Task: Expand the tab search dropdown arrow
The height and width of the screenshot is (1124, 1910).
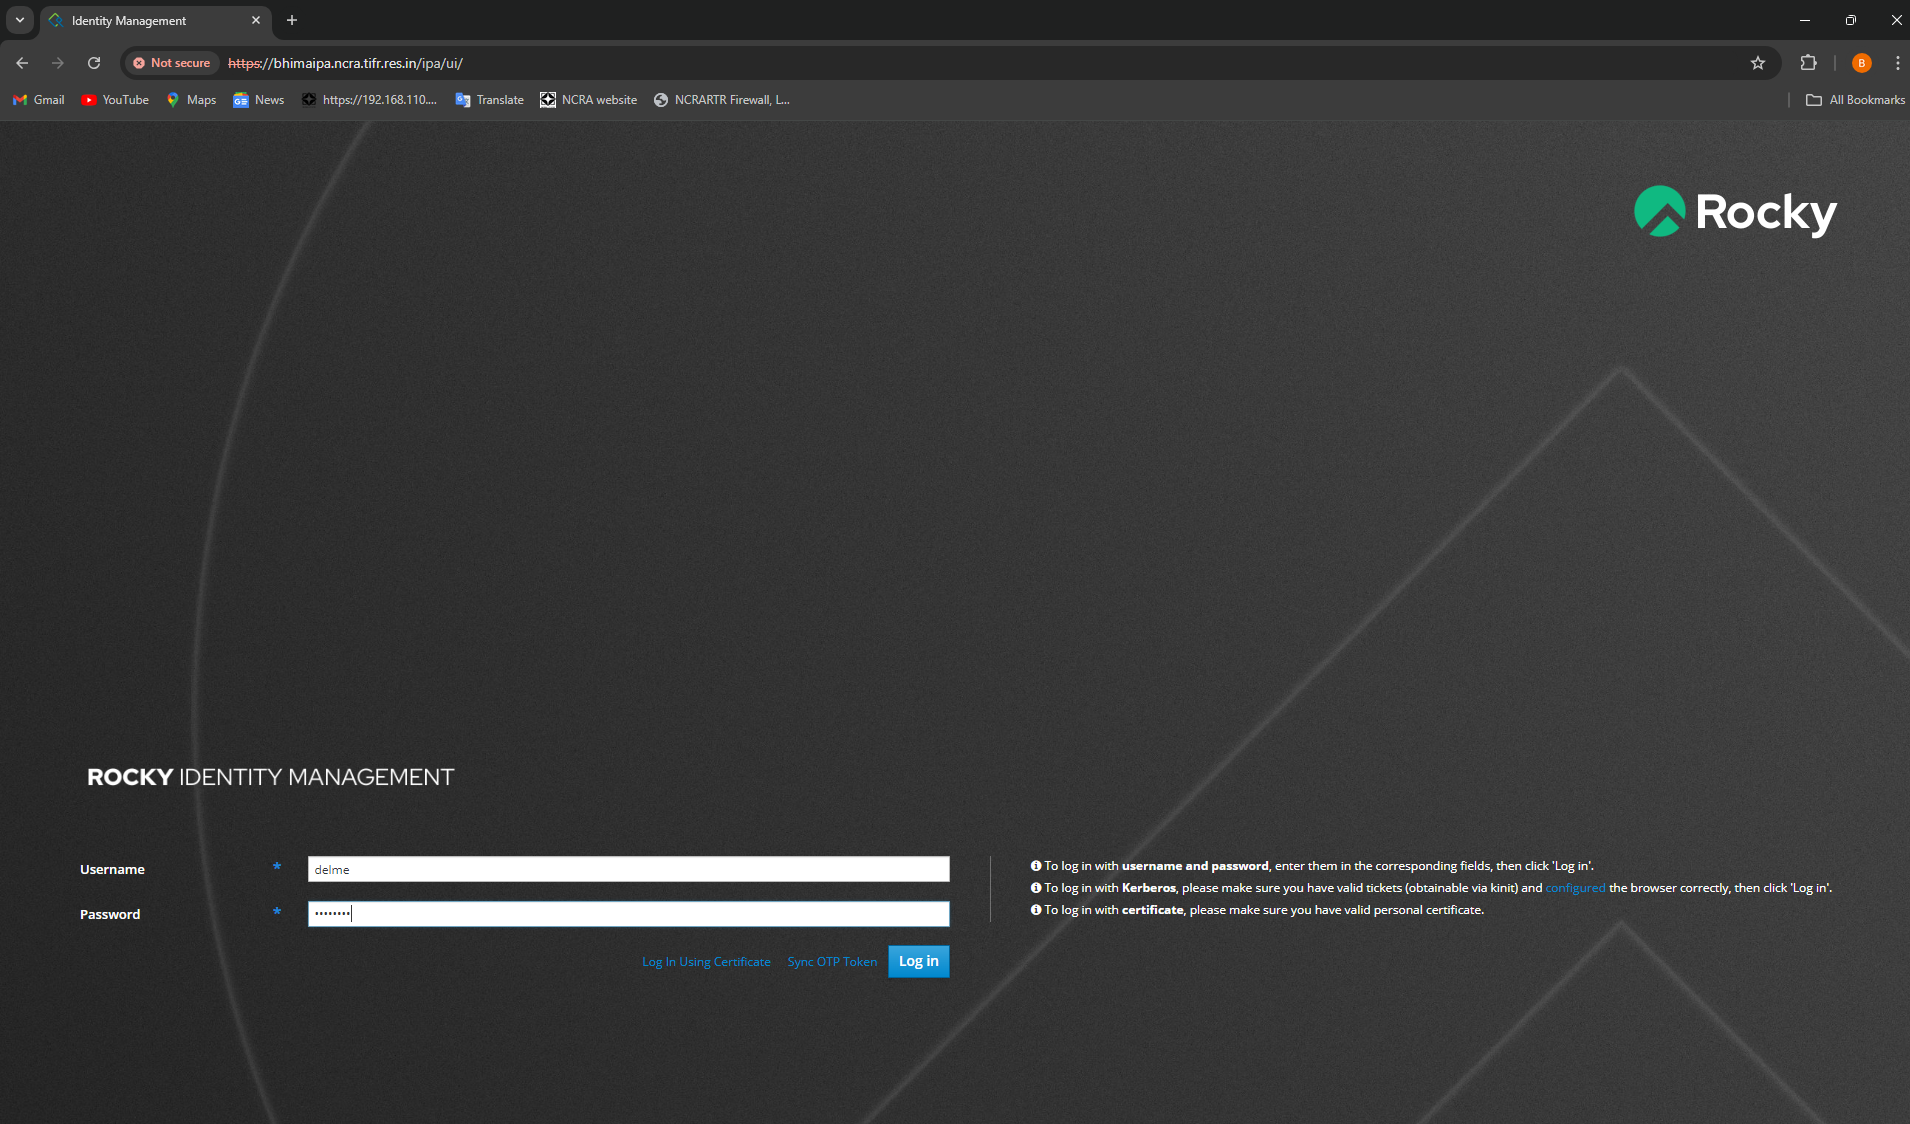Action: click(x=19, y=20)
